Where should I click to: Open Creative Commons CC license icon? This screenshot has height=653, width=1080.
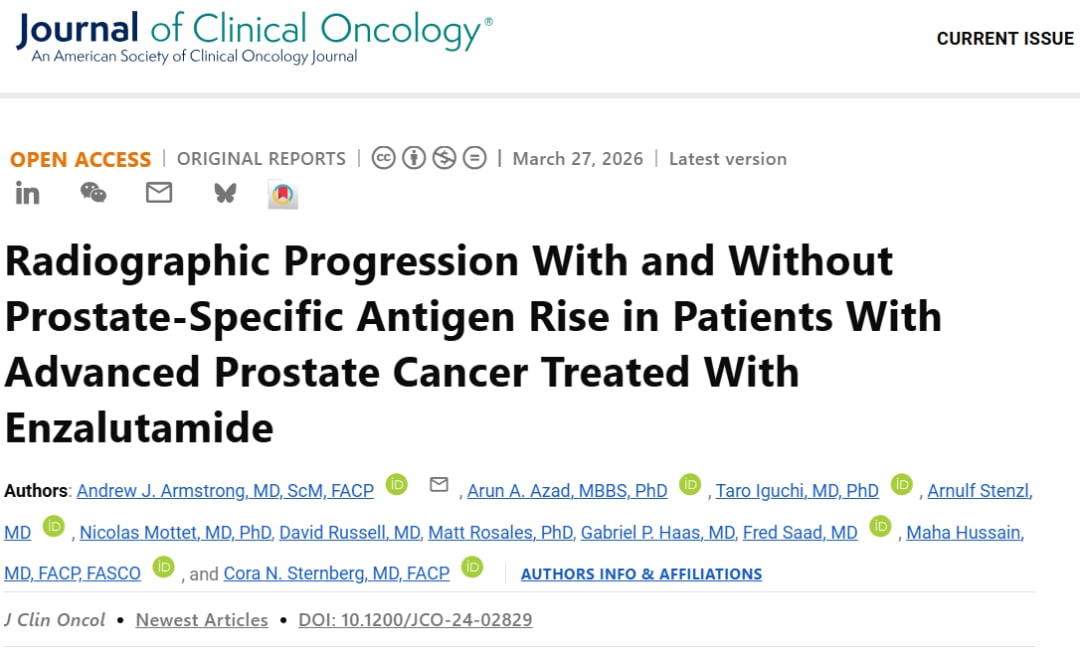(384, 158)
